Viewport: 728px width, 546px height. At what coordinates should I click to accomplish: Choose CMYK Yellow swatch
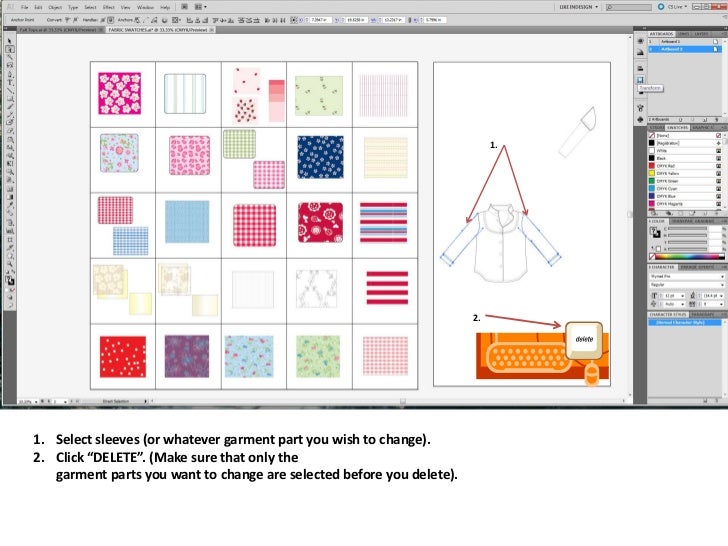coord(685,174)
